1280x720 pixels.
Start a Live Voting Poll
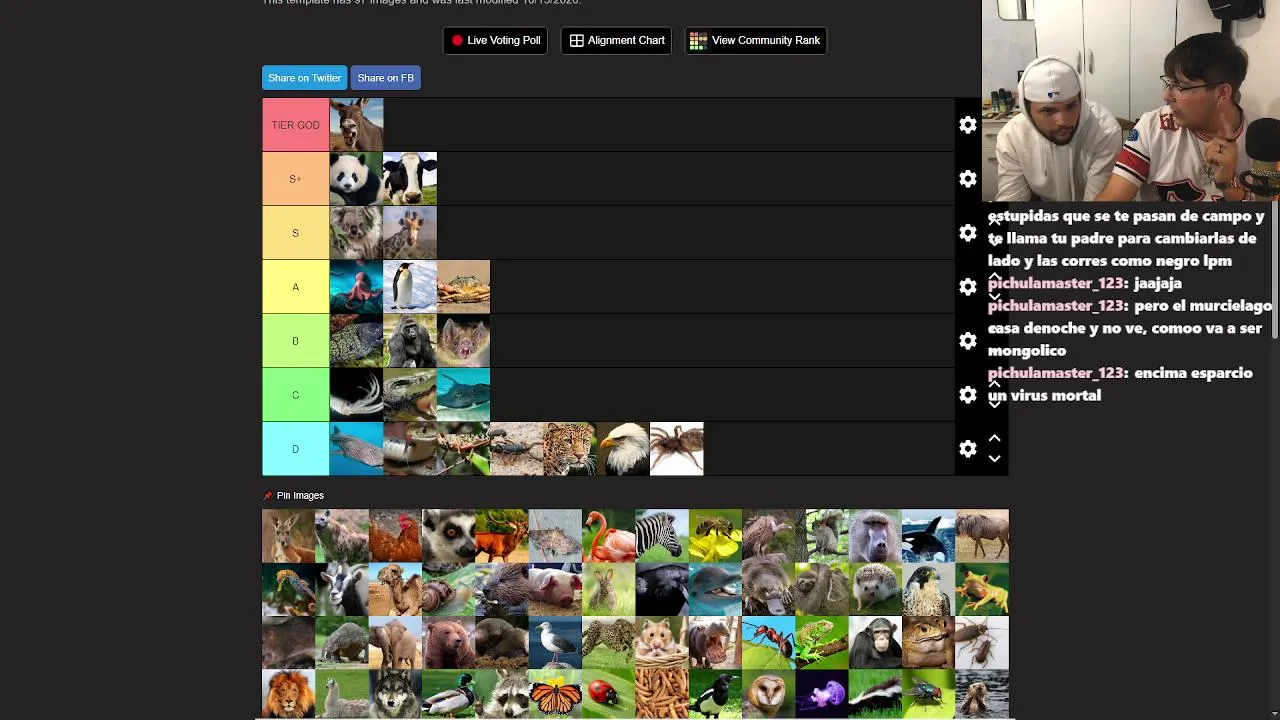(495, 40)
